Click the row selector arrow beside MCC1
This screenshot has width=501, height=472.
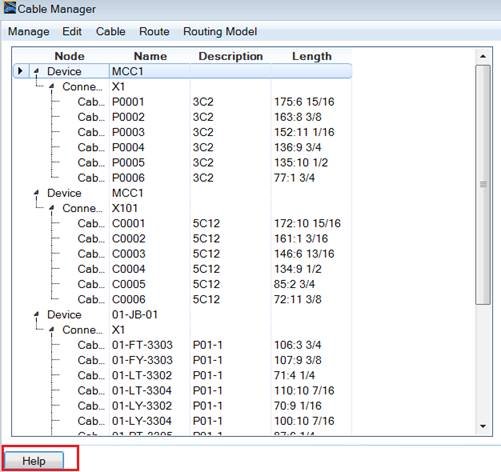point(20,71)
